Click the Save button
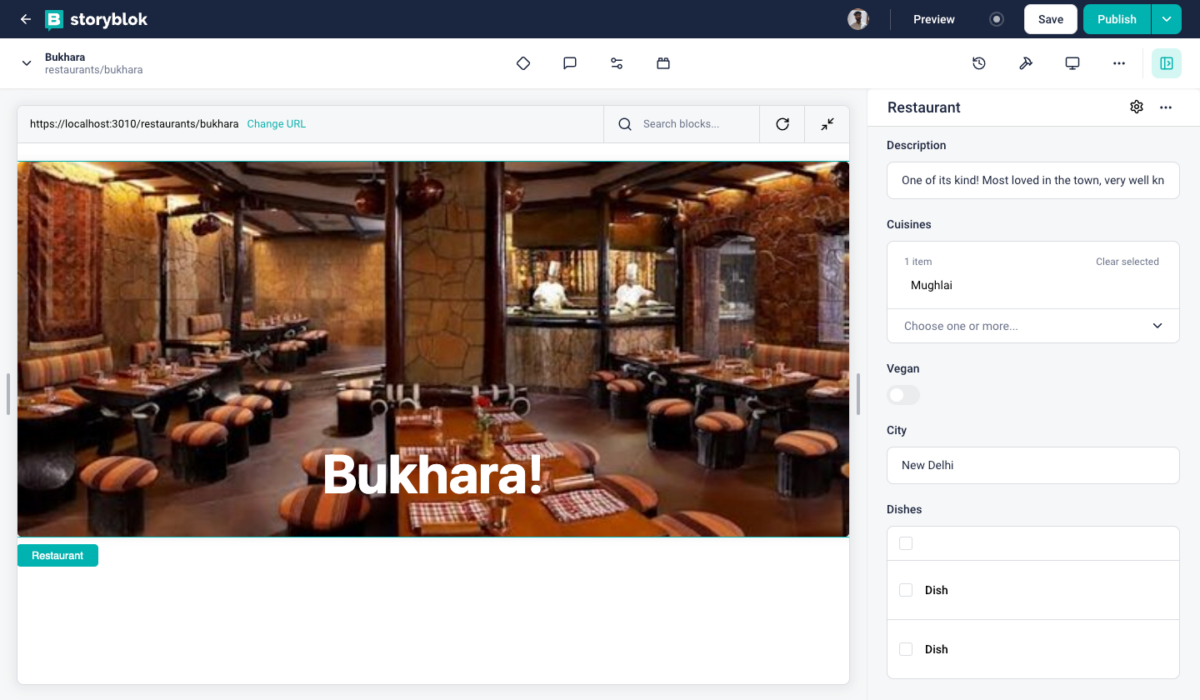The image size is (1200, 700). click(1050, 19)
